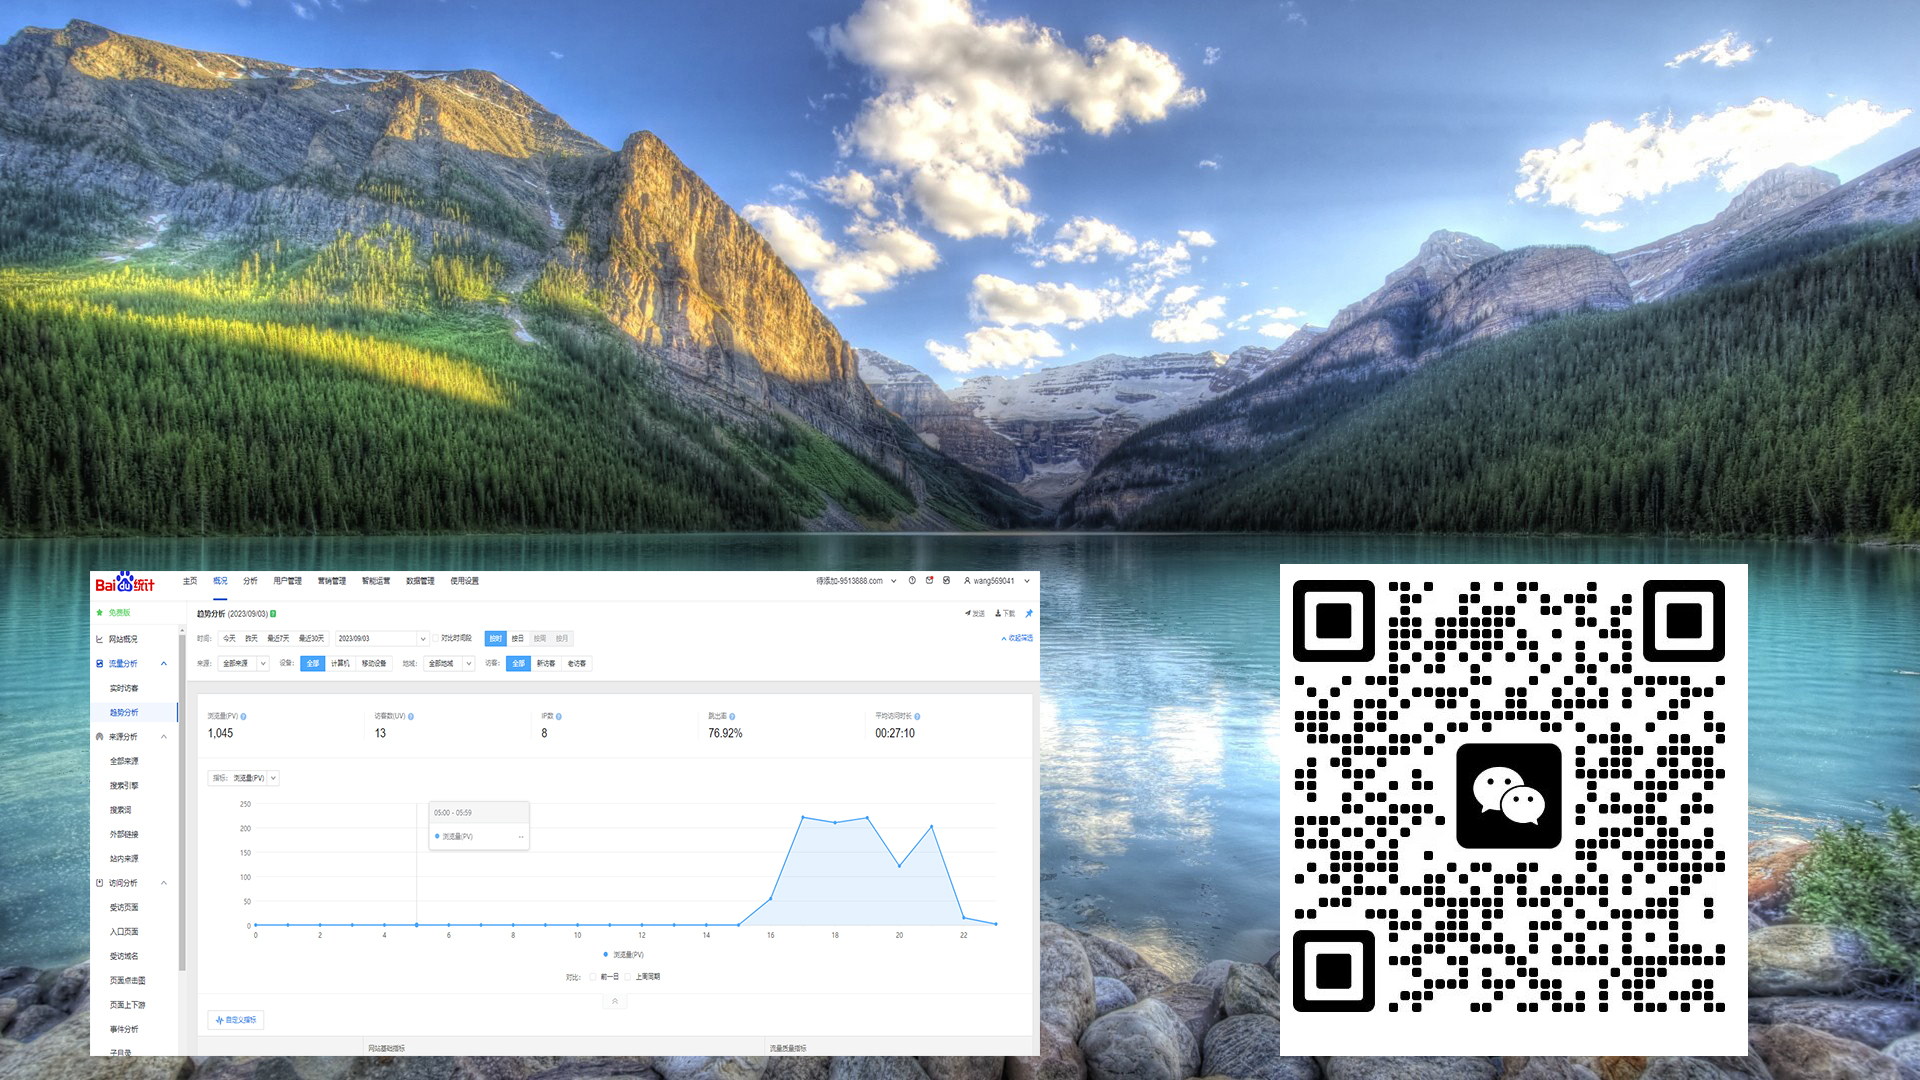The image size is (1920, 1080).
Task: Click the help icon next to 访客数(UV) metric
Action: pos(411,716)
